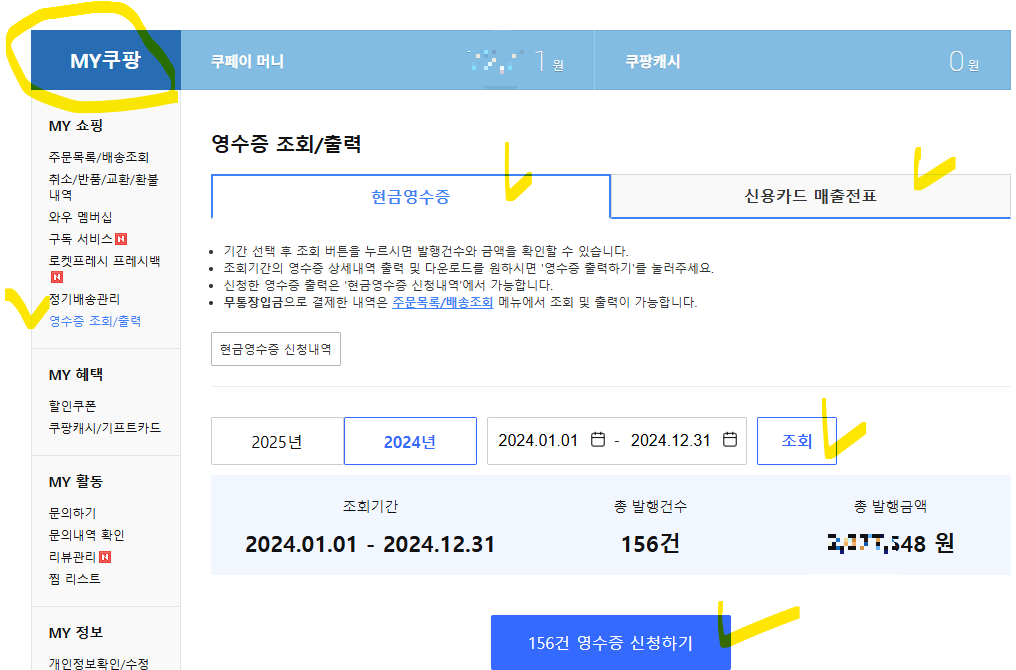Click the MY 쇼핑 section header
The height and width of the screenshot is (670, 1016).
(x=76, y=126)
